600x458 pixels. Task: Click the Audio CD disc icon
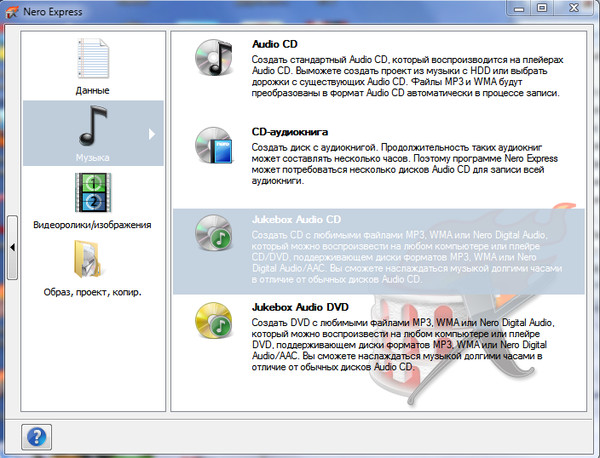coord(214,57)
